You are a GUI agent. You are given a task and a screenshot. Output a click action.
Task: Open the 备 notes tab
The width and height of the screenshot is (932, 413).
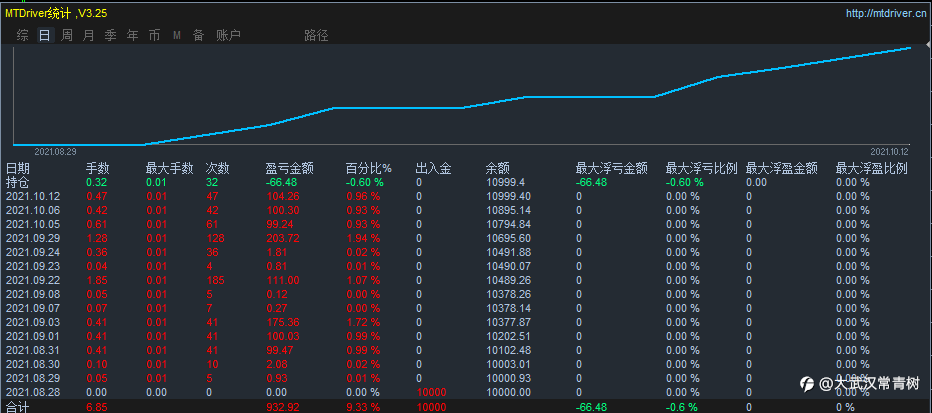point(199,36)
